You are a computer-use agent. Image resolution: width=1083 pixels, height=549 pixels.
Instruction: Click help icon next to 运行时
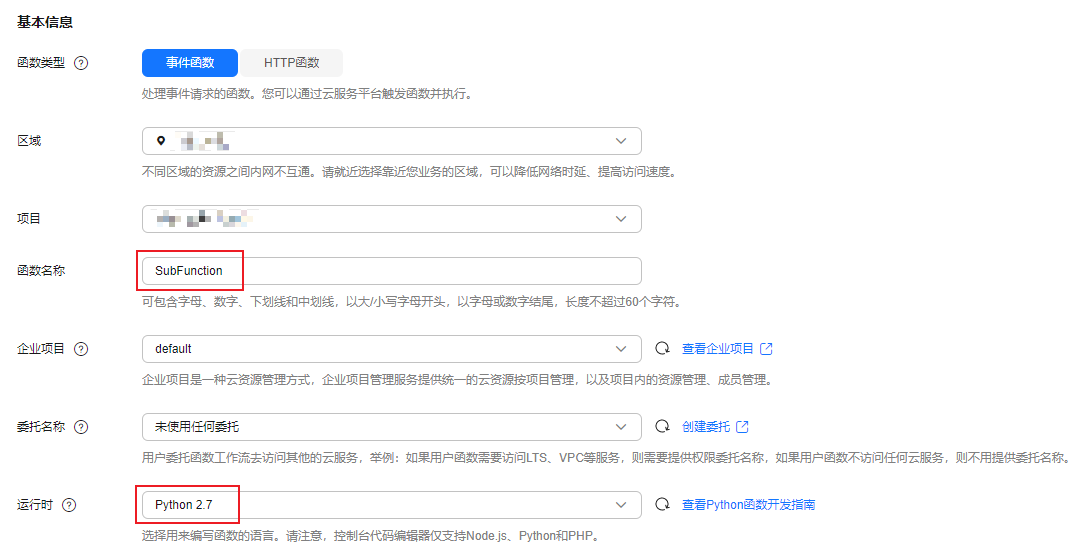tap(69, 505)
